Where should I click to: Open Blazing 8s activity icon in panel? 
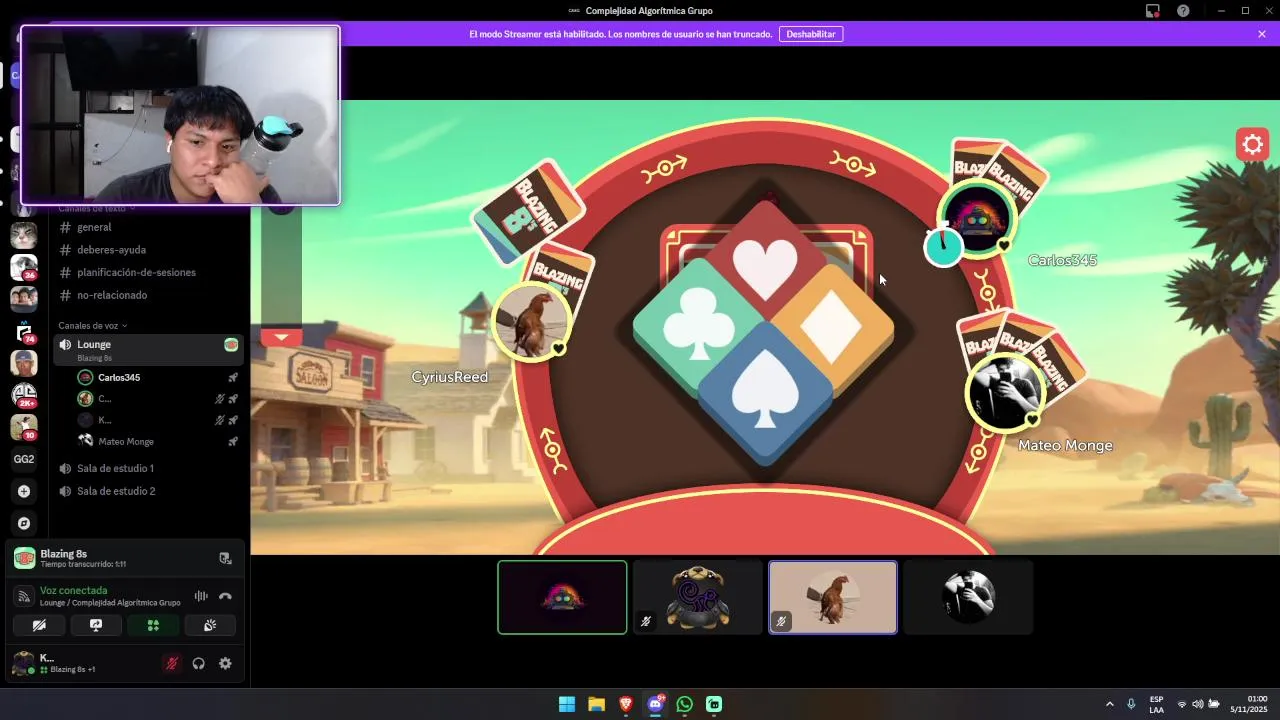[x=24, y=558]
